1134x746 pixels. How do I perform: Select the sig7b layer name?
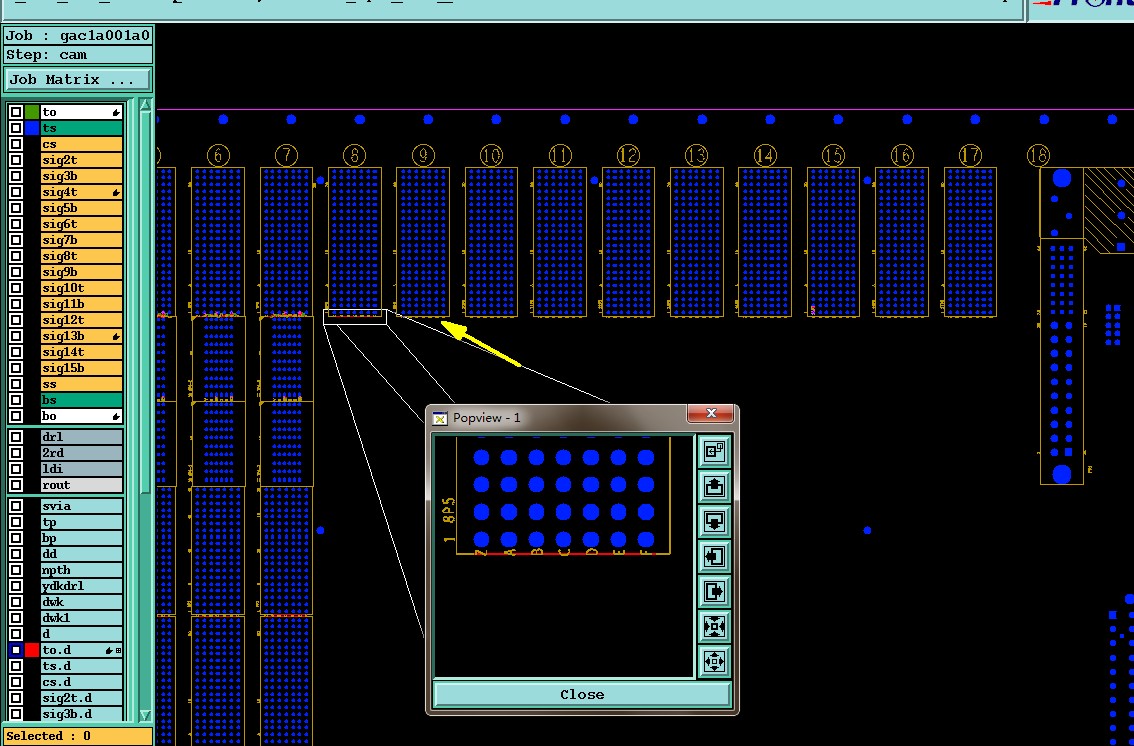(x=81, y=240)
